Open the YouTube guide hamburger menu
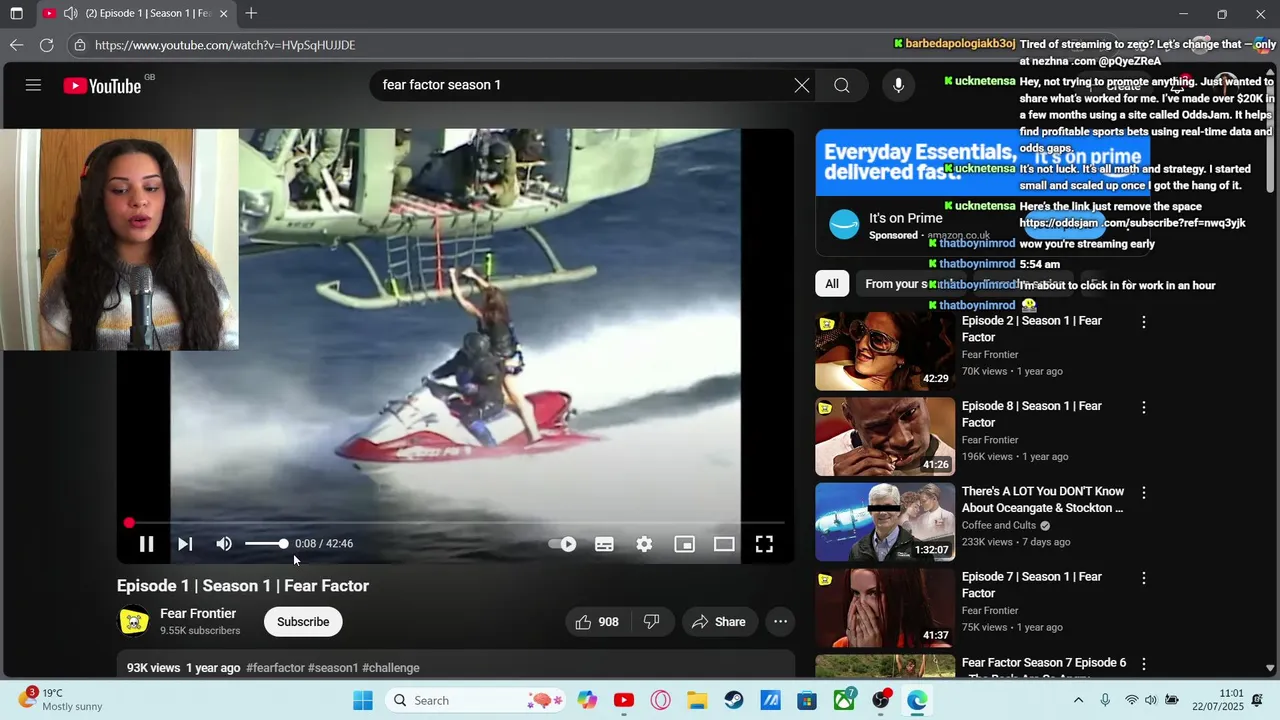 point(33,85)
